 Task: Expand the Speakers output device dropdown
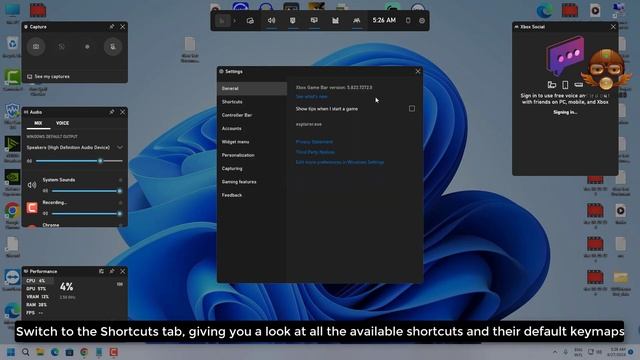(x=120, y=147)
